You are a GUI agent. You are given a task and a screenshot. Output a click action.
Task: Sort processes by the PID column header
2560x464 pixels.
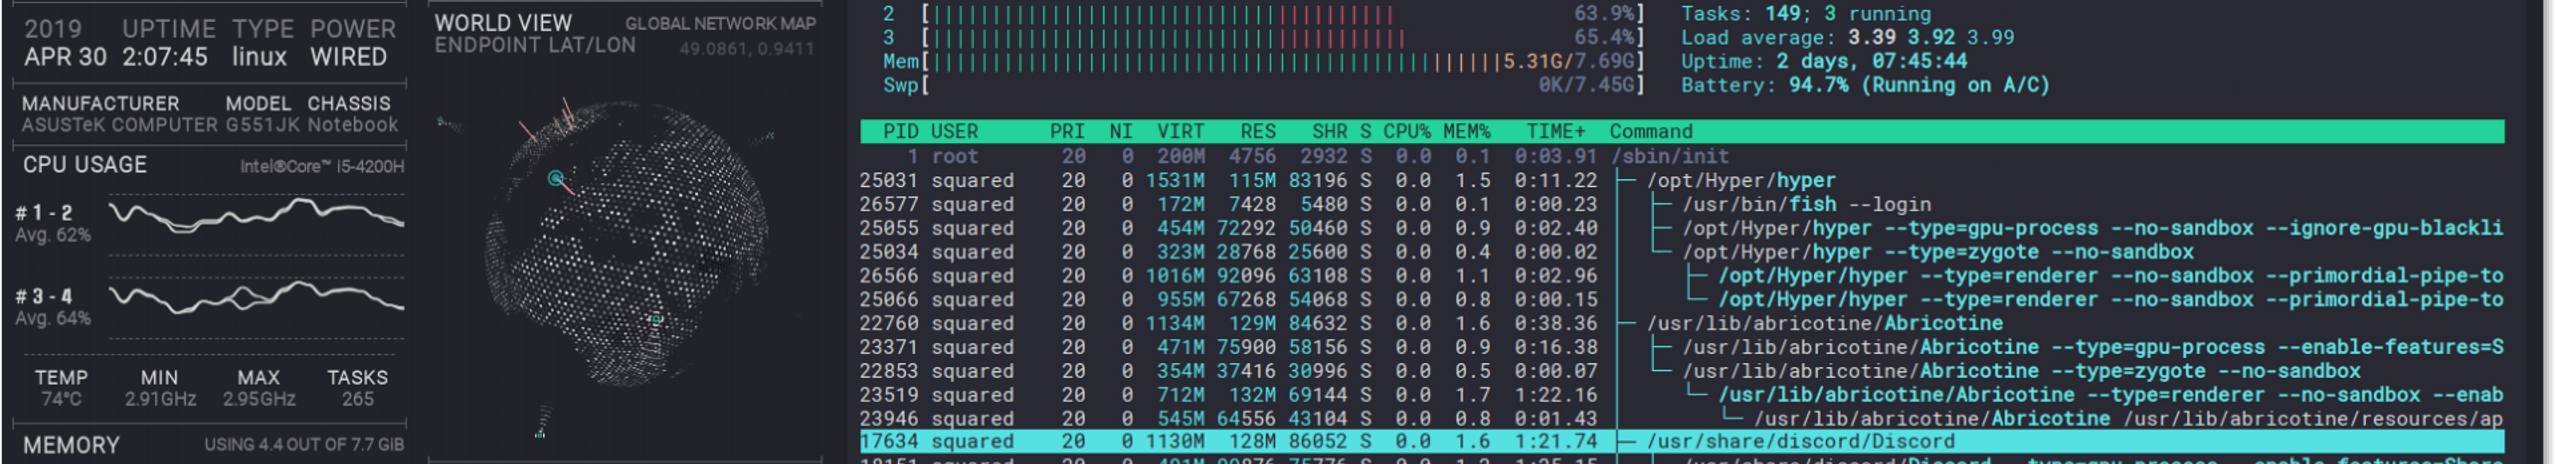[x=900, y=131]
